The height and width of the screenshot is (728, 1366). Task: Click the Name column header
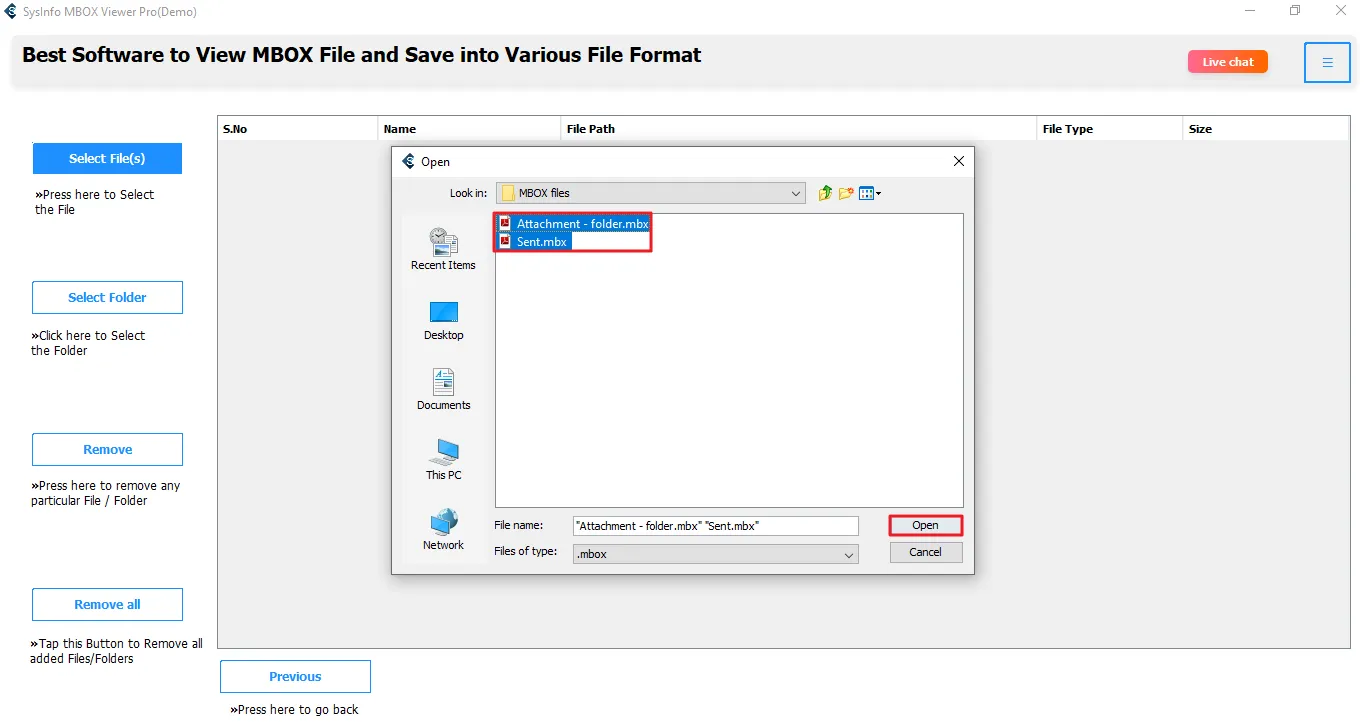pyautogui.click(x=470, y=129)
